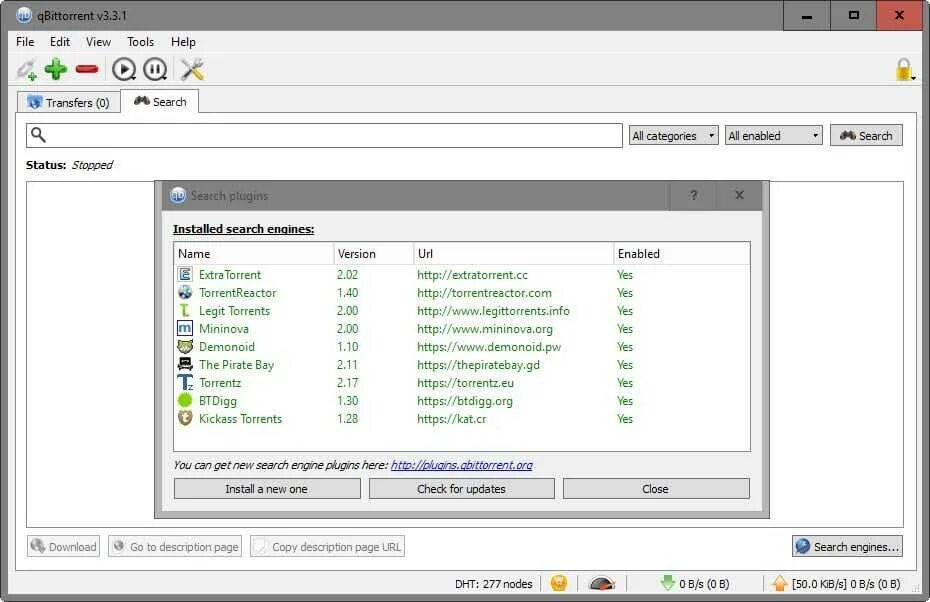
Task: Click Go to description page button
Action: coord(175,546)
